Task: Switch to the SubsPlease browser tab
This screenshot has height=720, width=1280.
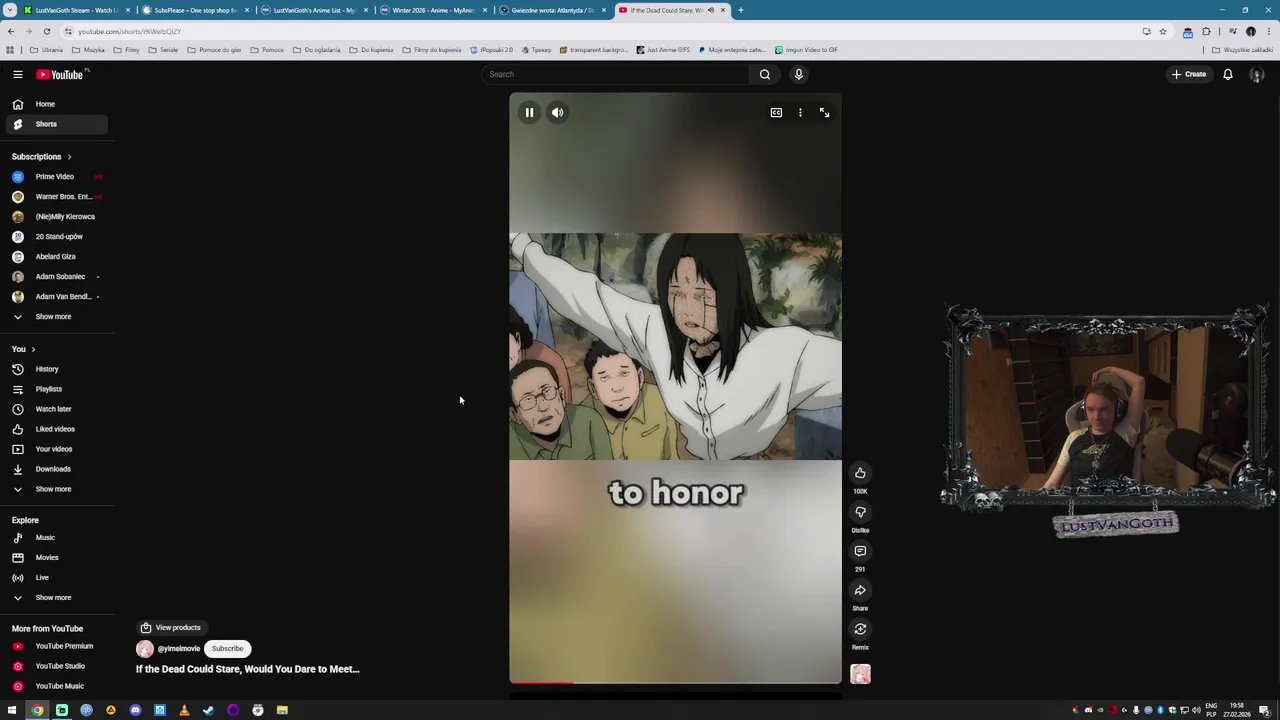Action: point(194,10)
